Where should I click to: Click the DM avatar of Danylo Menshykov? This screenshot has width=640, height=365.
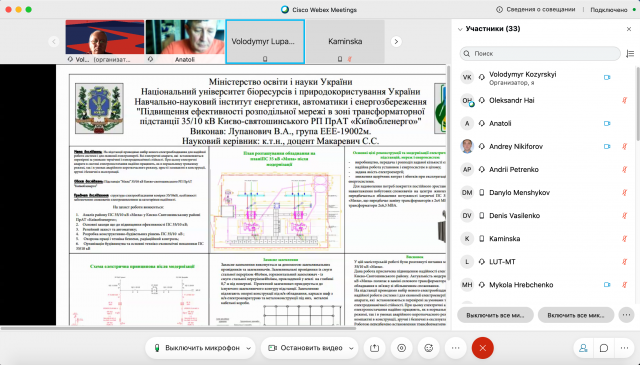coord(467,192)
